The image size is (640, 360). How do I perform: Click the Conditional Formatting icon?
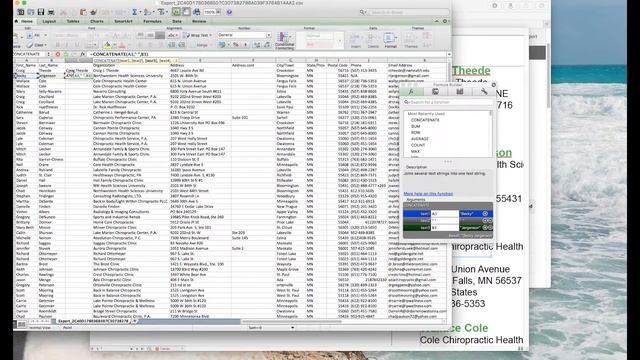point(284,40)
